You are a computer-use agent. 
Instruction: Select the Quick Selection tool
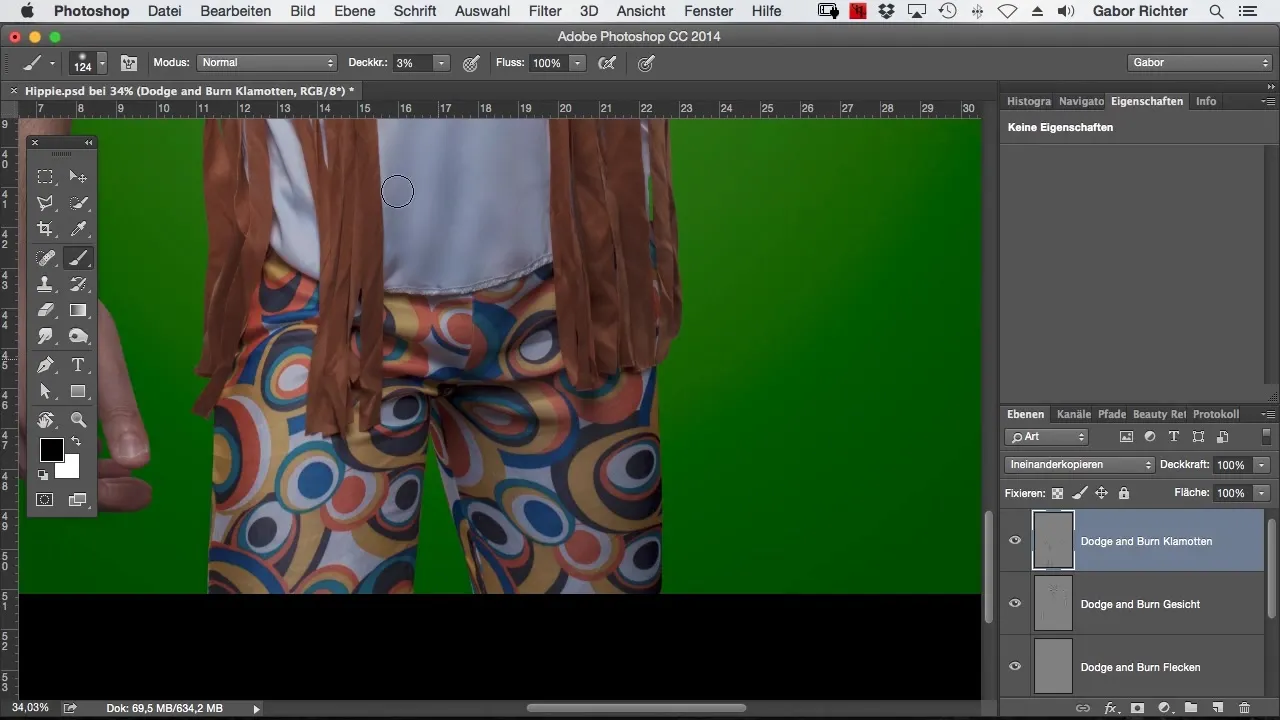78,203
